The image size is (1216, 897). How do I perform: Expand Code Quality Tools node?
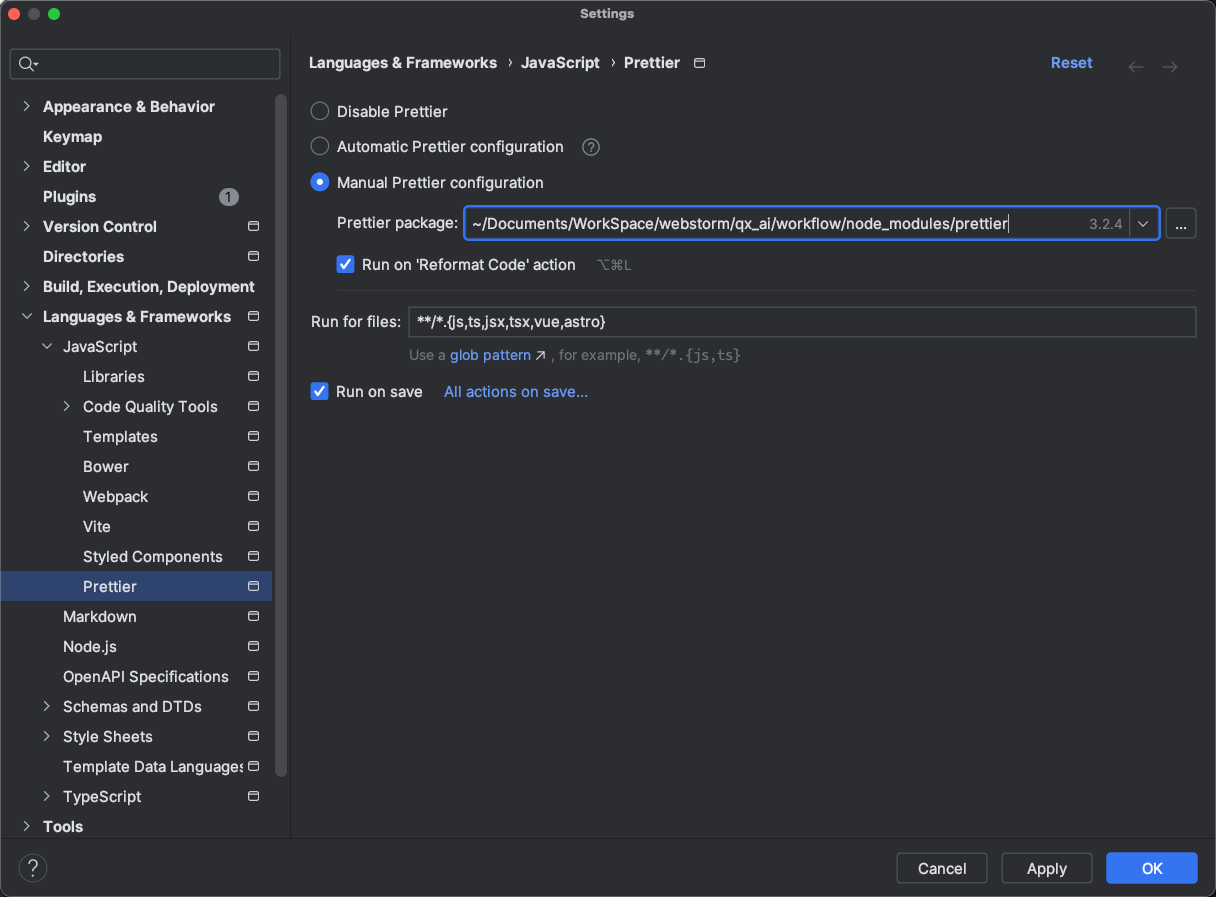pyautogui.click(x=67, y=407)
